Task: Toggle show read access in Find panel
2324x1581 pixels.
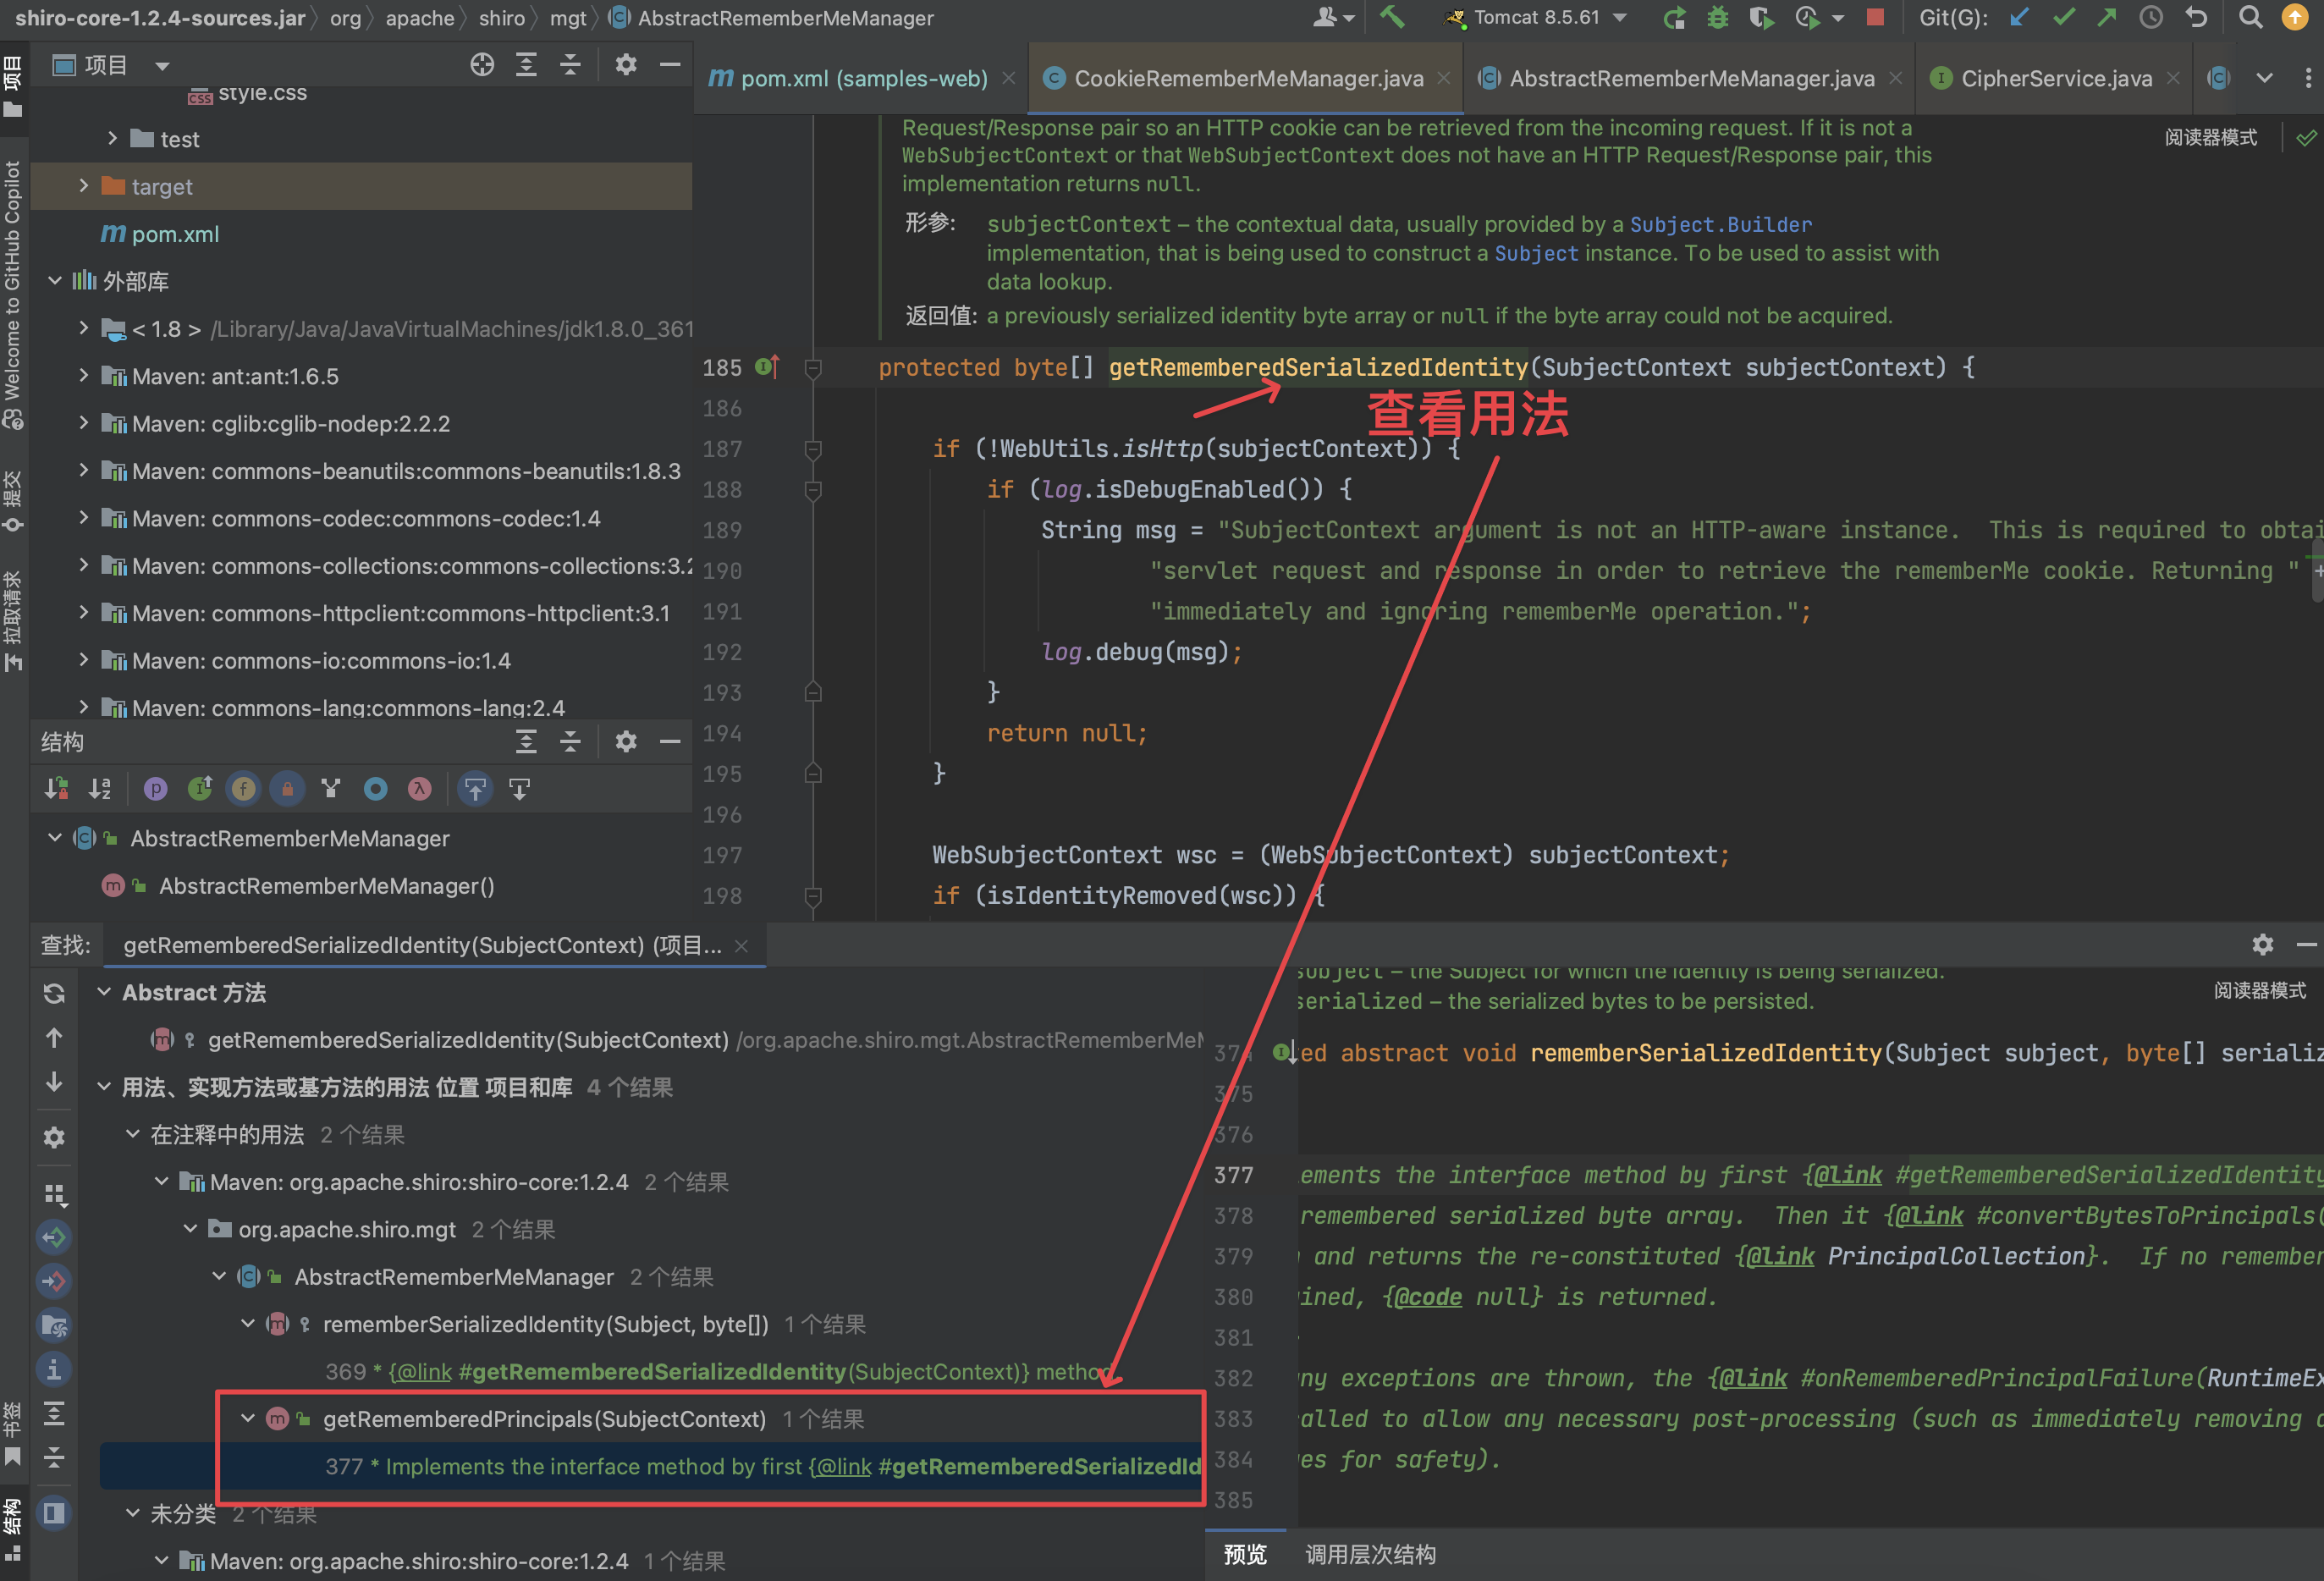Action: pyautogui.click(x=54, y=1237)
